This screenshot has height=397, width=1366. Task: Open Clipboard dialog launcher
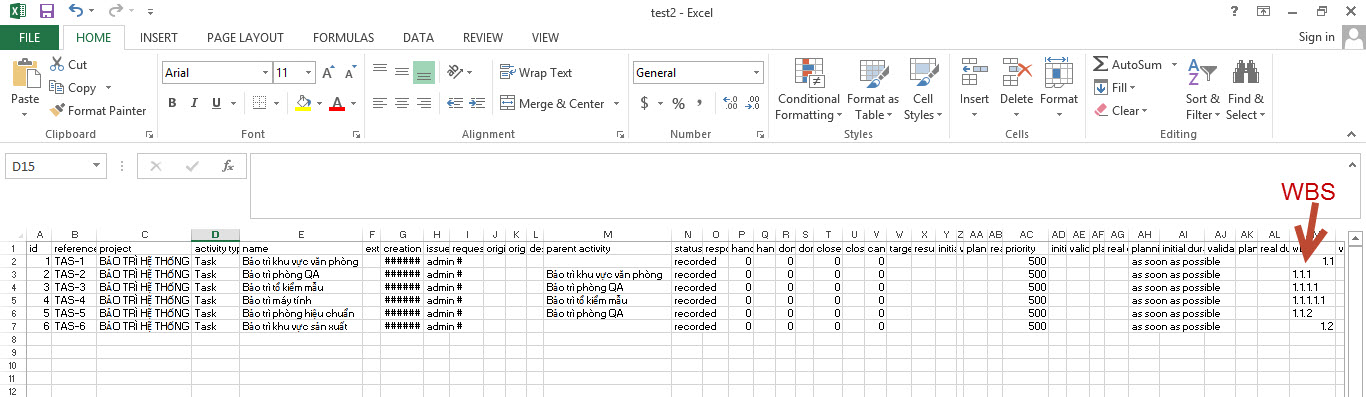150,134
